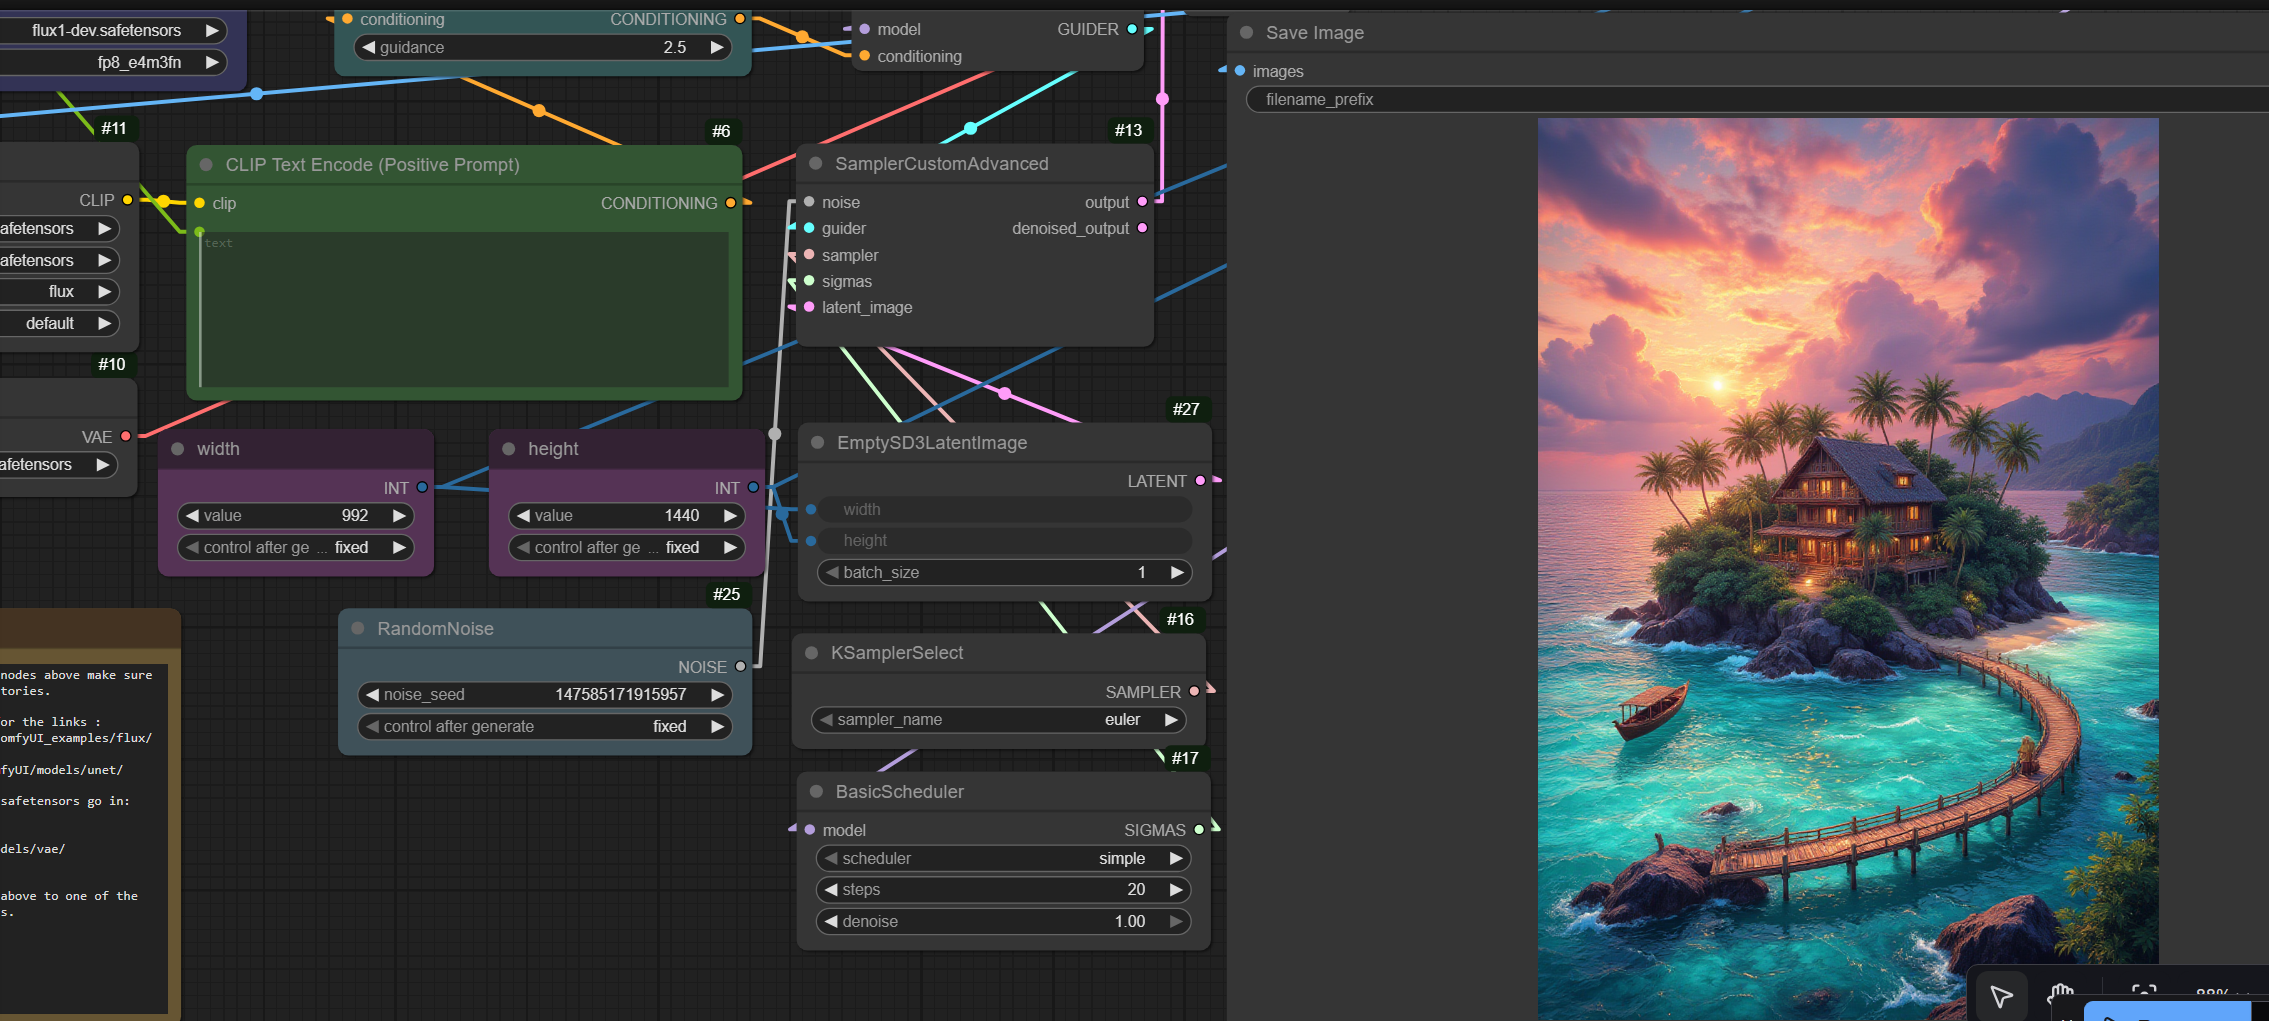This screenshot has width=2269, height=1021.
Task: Decrease the height value with left arrow
Action: [523, 516]
